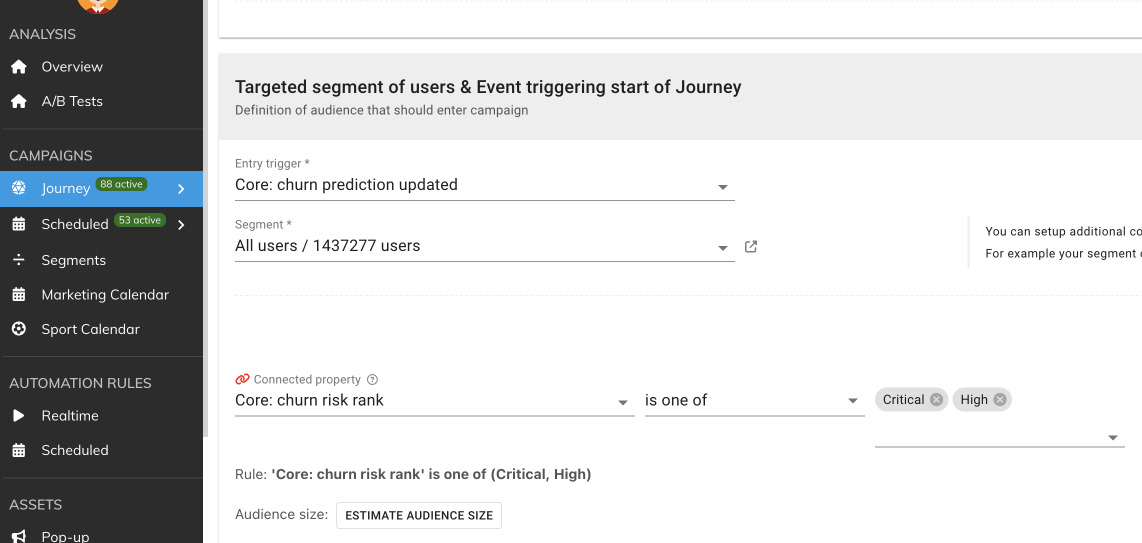Open the Segment dropdown
The width and height of the screenshot is (1142, 543).
click(723, 248)
